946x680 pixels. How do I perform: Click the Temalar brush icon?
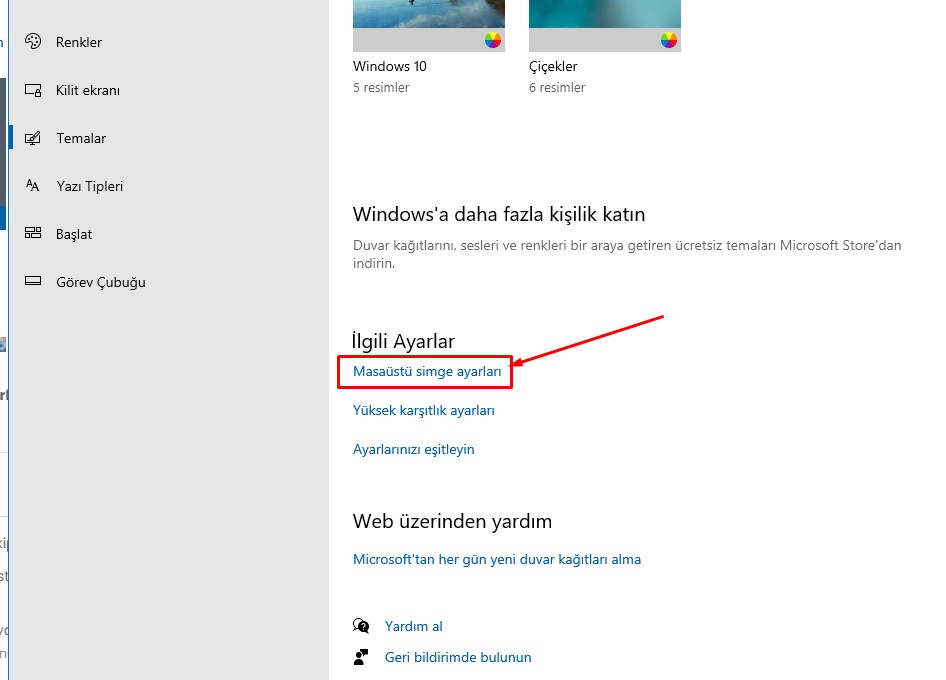[x=33, y=138]
